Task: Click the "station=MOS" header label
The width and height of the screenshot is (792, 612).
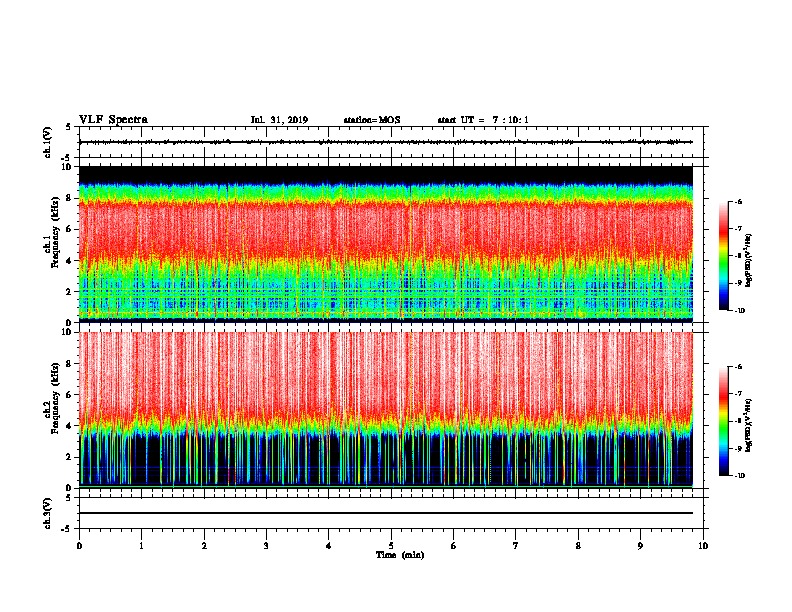Action: point(372,120)
